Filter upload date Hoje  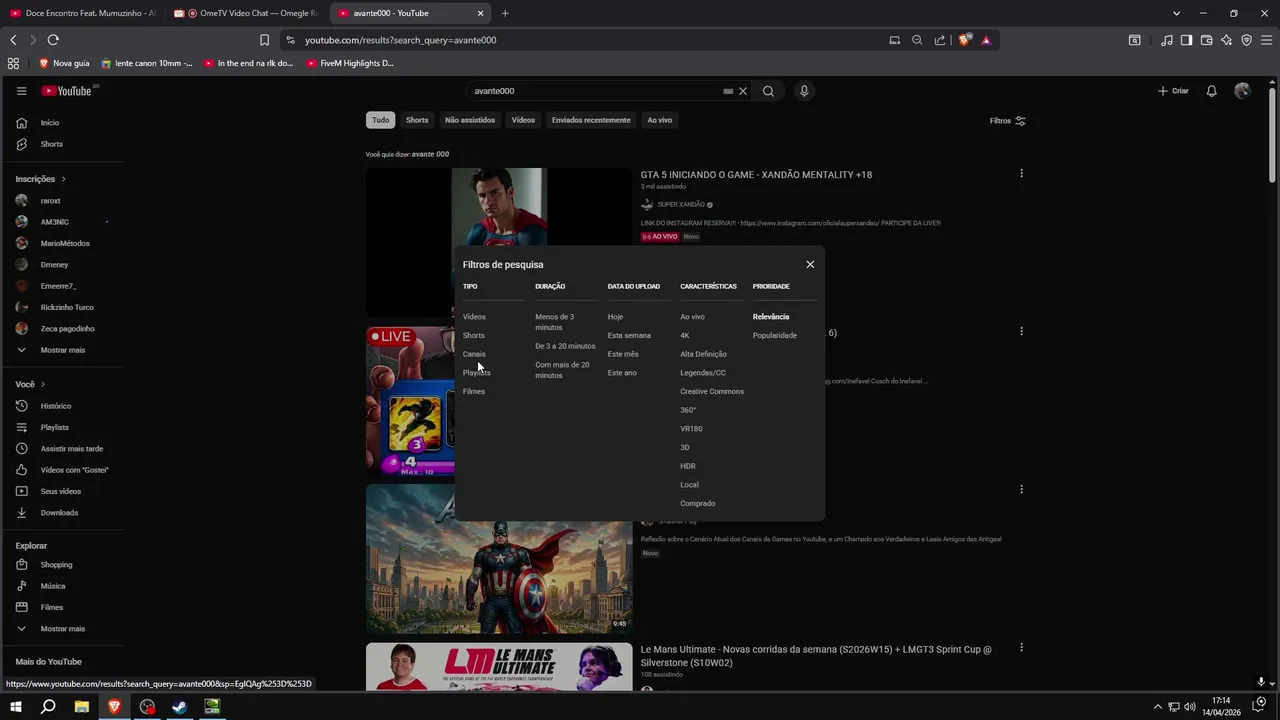(x=615, y=317)
